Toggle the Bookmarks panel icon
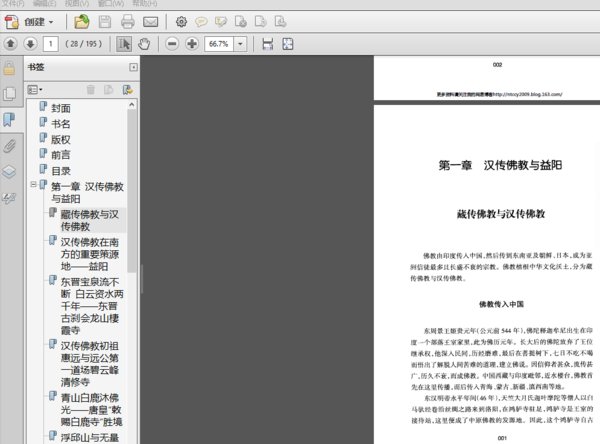This screenshot has height=444, width=600. (9, 119)
